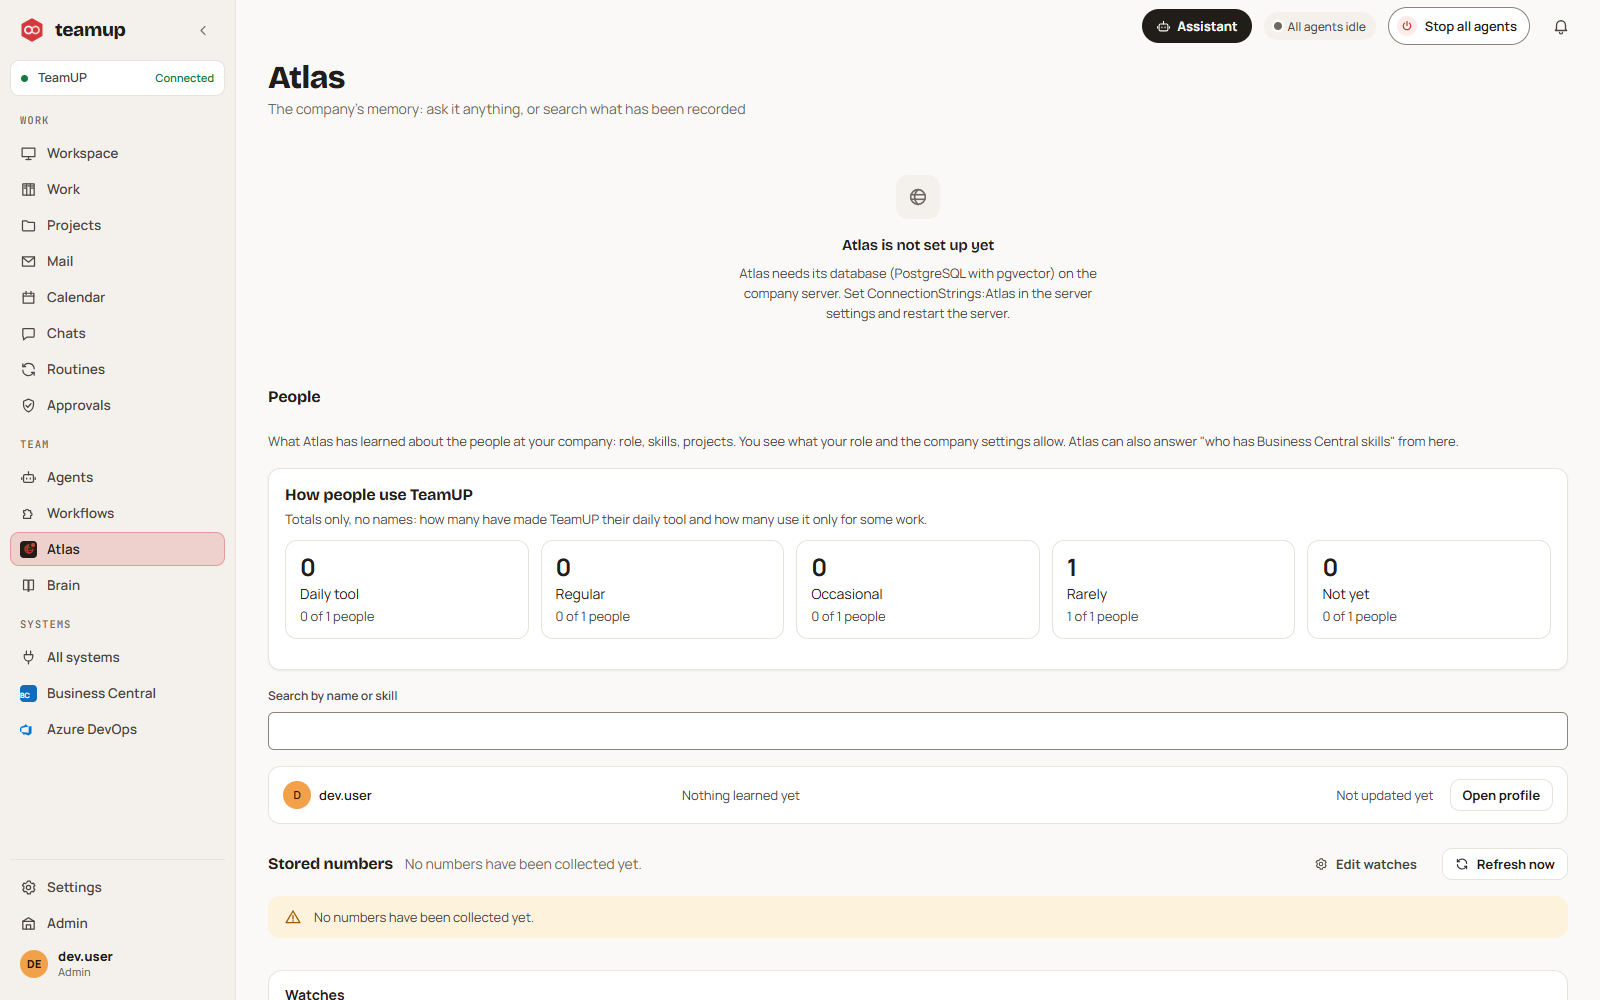Click the Regular usage card
Screen dimensions: 1600x1000
[662, 589]
